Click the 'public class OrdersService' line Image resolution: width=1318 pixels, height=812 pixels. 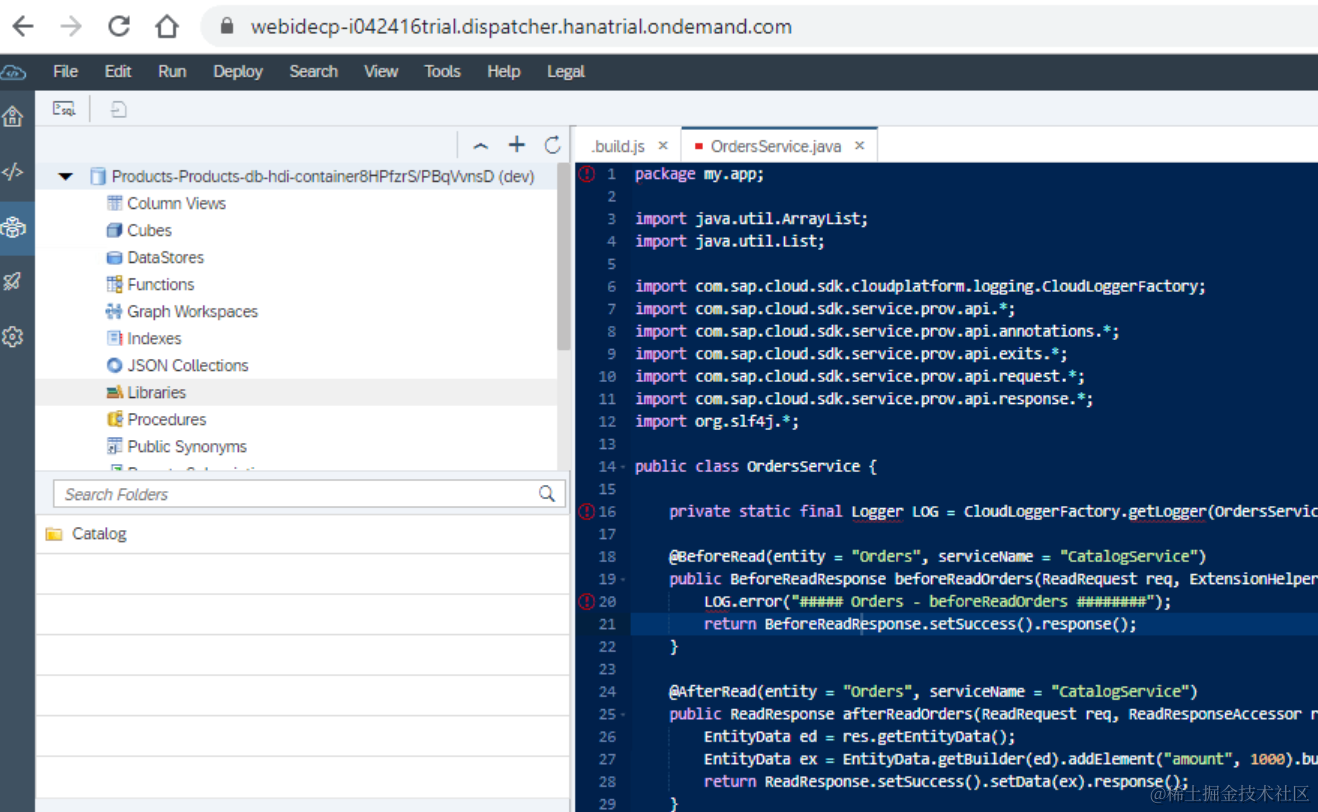(755, 466)
